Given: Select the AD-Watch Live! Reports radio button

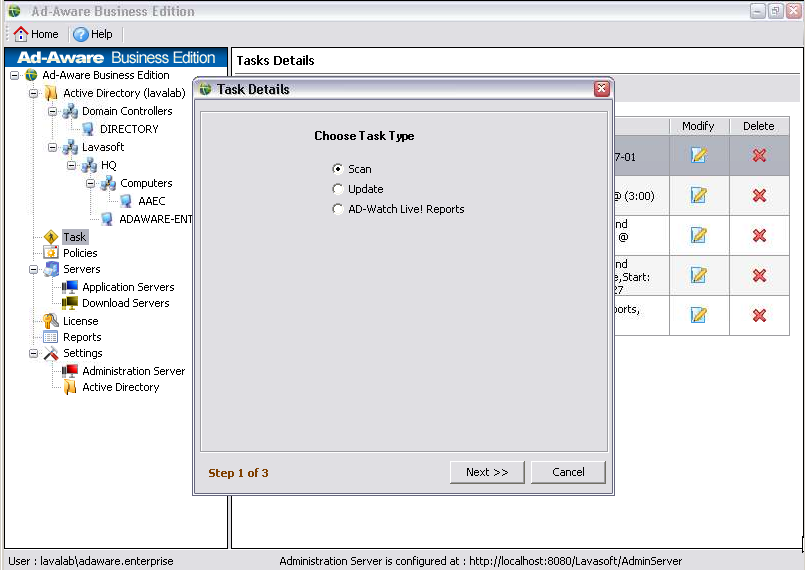Looking at the screenshot, I should pos(337,209).
